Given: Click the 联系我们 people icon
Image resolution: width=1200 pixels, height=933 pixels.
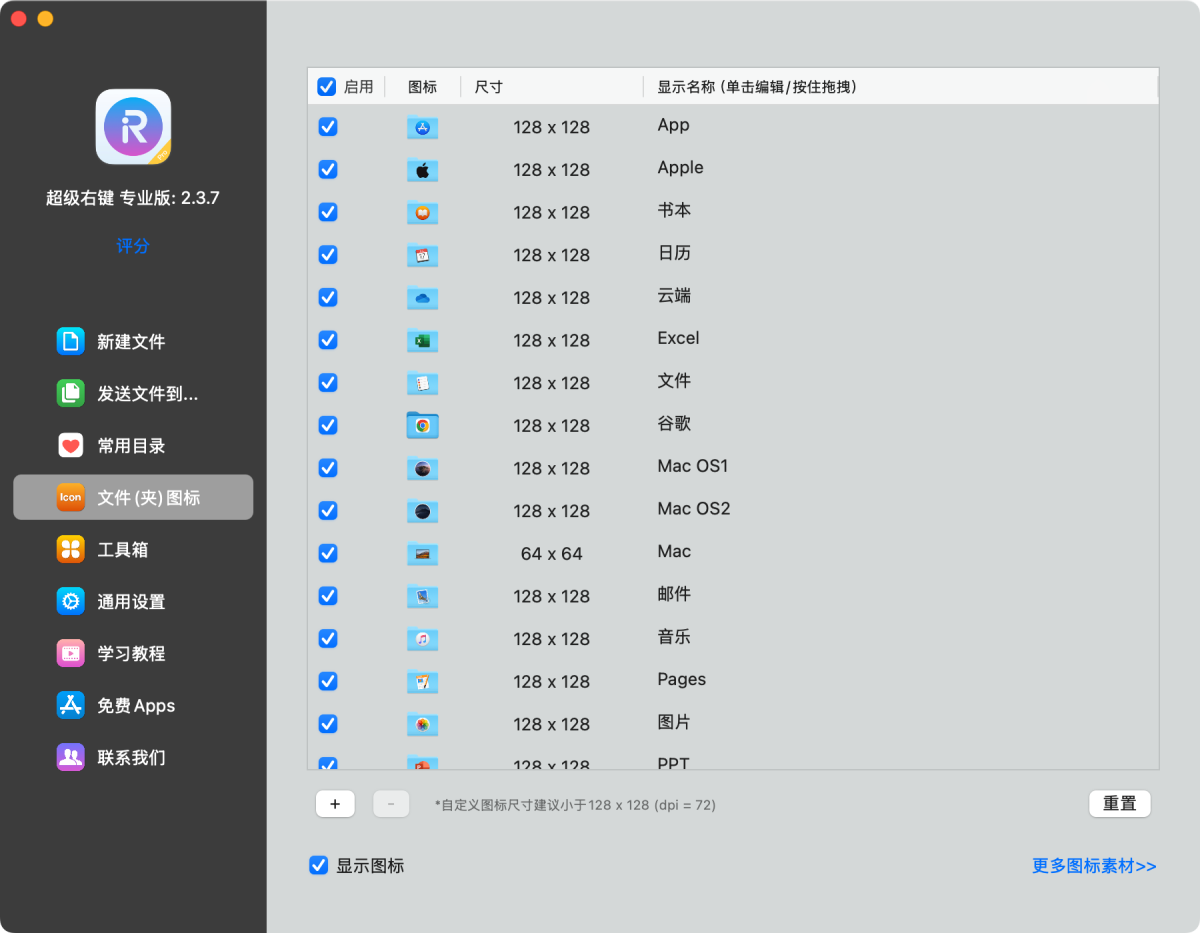Looking at the screenshot, I should point(71,758).
